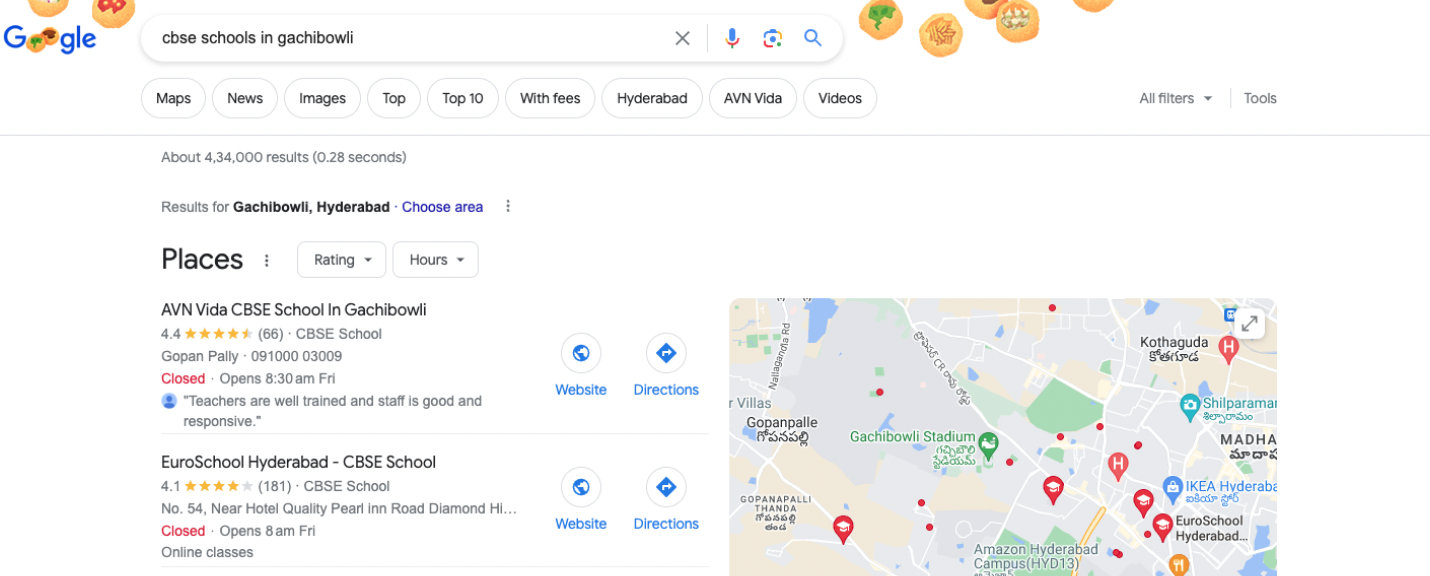Switch to the Images results tab
Screen dimensions: 1430x576
point(322,98)
